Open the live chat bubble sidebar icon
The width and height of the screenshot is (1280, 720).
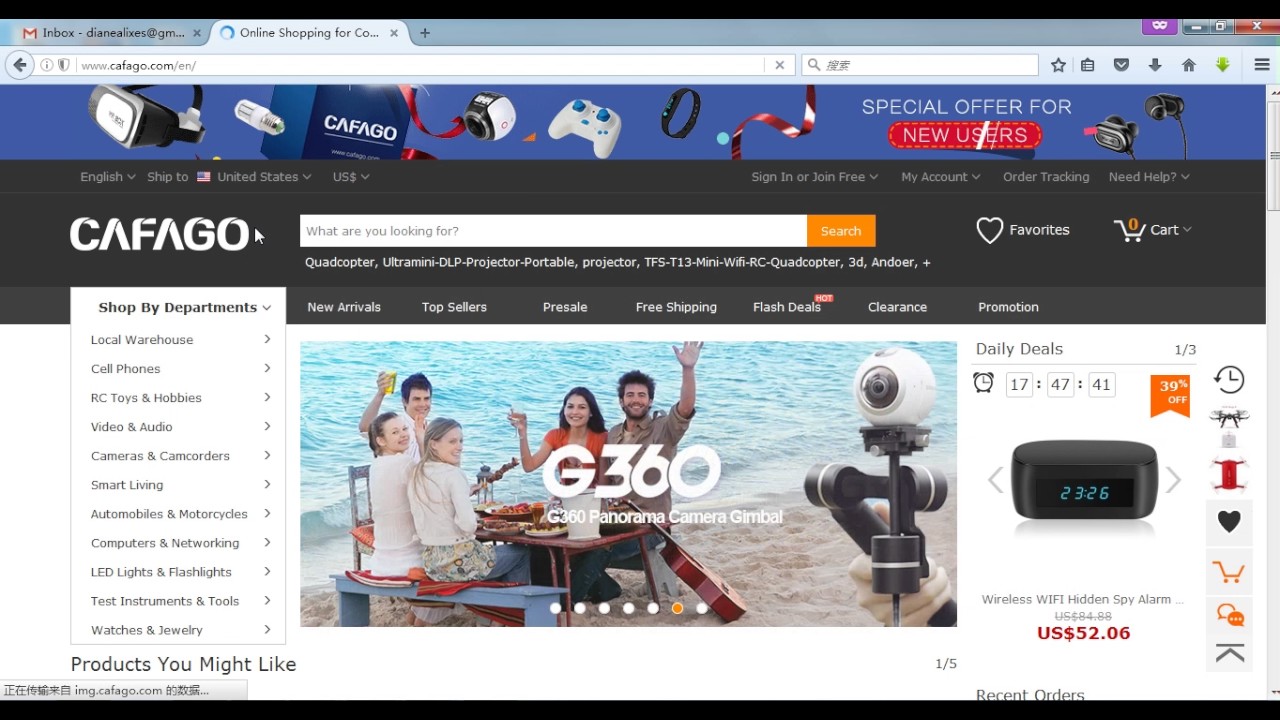(x=1230, y=615)
